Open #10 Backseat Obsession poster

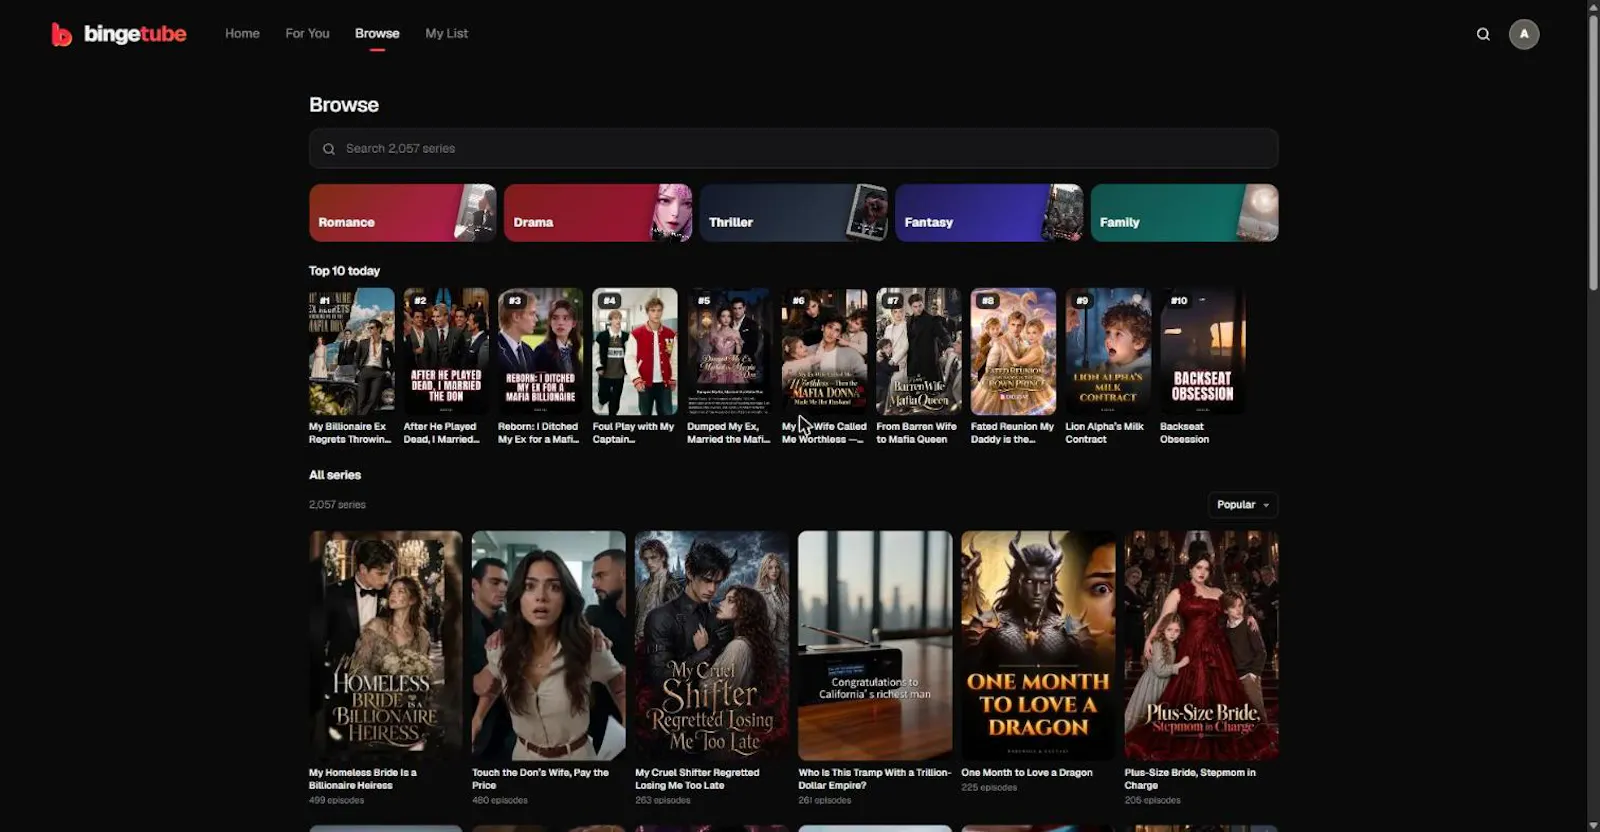pyautogui.click(x=1203, y=351)
